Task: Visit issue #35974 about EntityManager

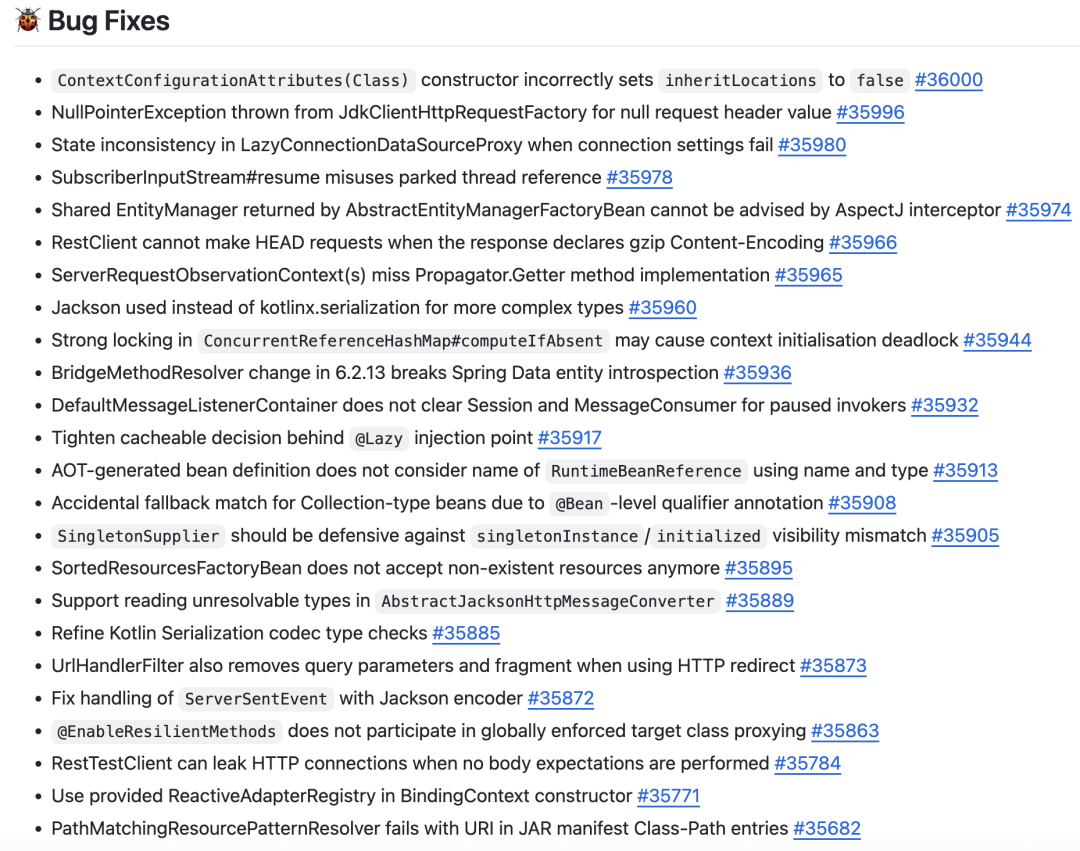Action: [1038, 210]
